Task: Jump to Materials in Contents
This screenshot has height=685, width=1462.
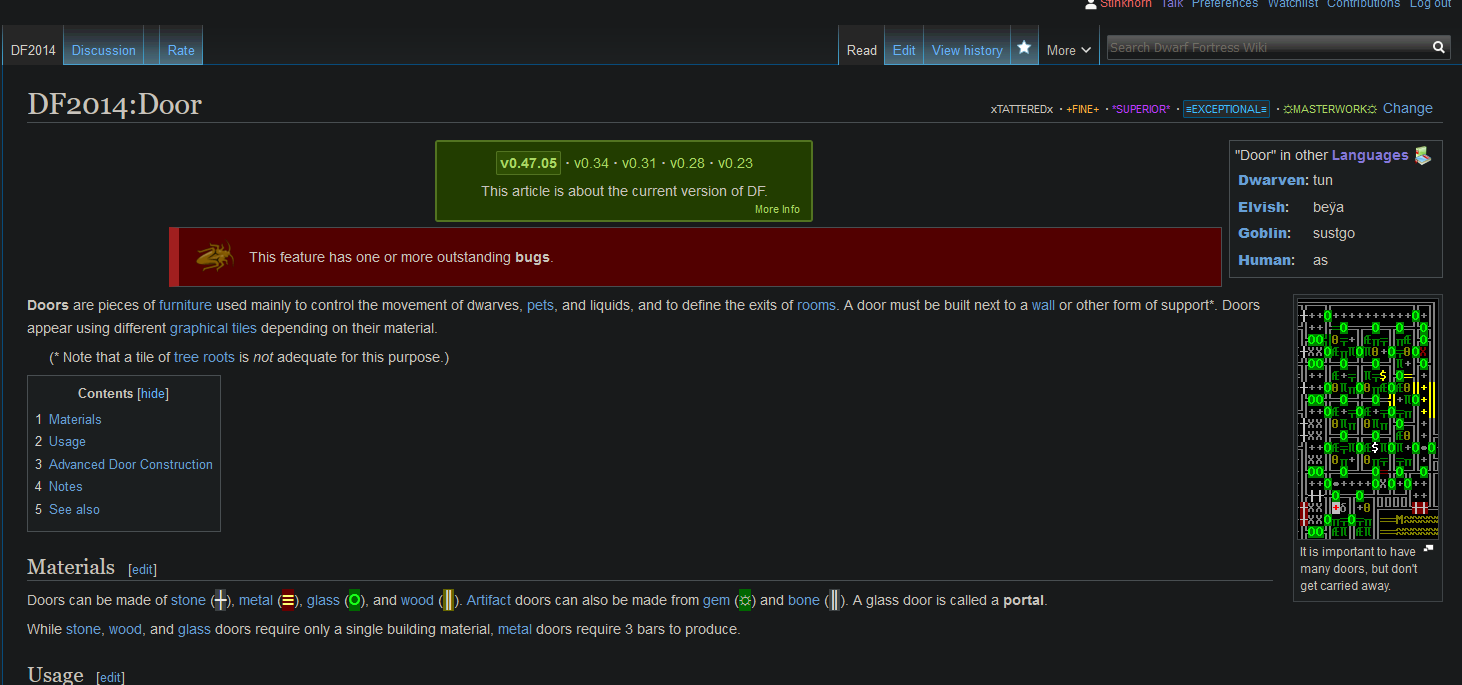Action: 75,419
